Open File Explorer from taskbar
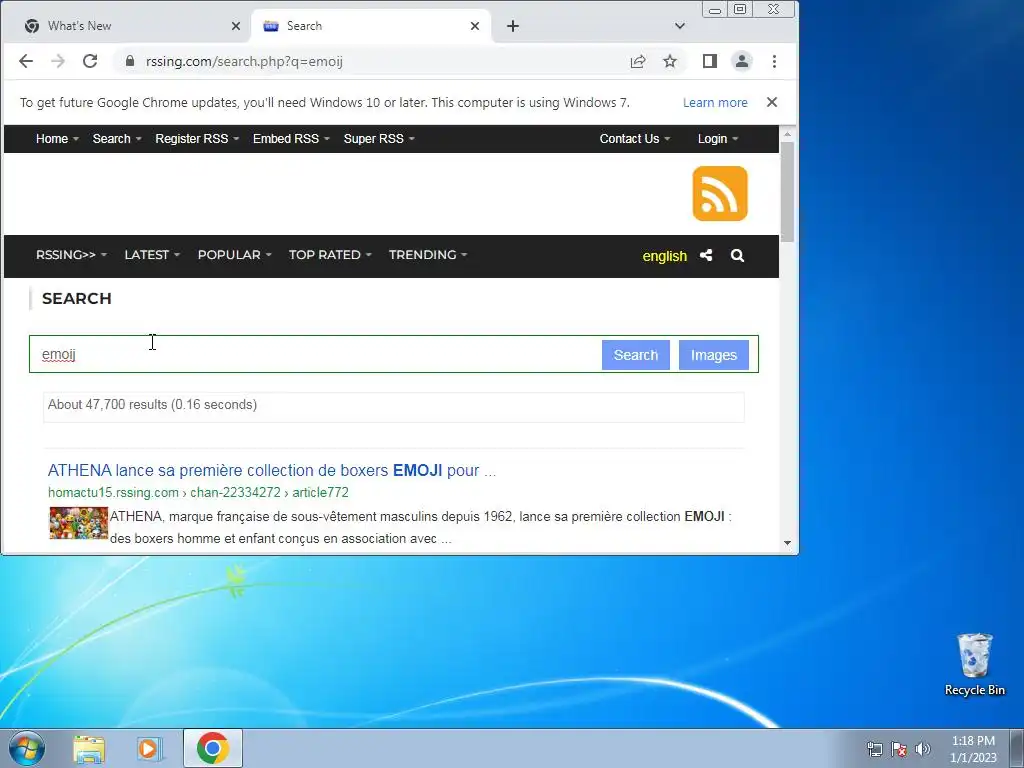Image resolution: width=1024 pixels, height=768 pixels. 89,749
